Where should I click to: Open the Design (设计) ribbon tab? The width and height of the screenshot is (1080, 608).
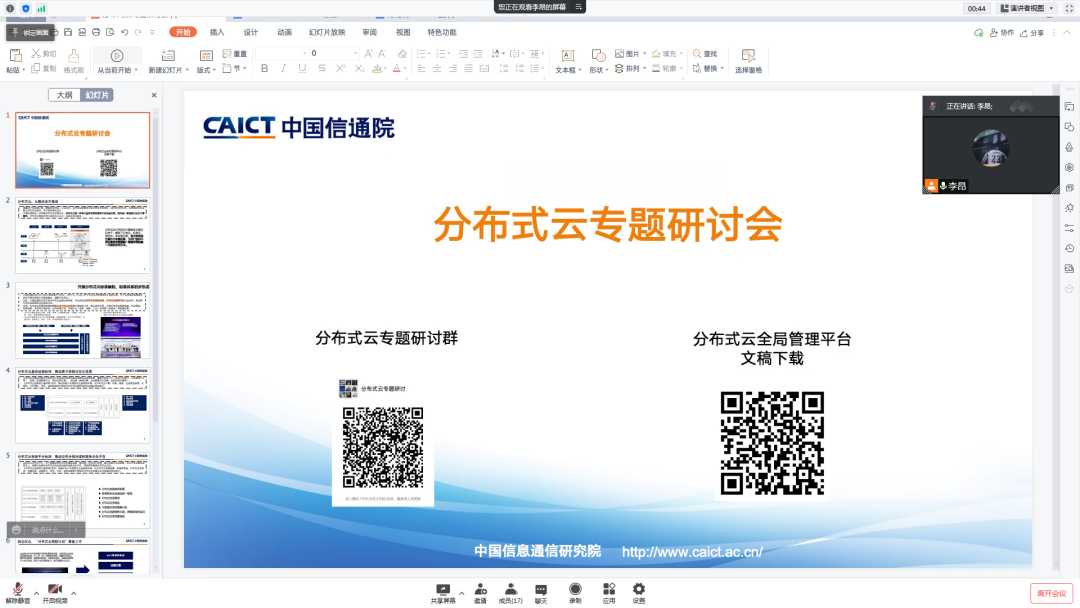[x=251, y=32]
